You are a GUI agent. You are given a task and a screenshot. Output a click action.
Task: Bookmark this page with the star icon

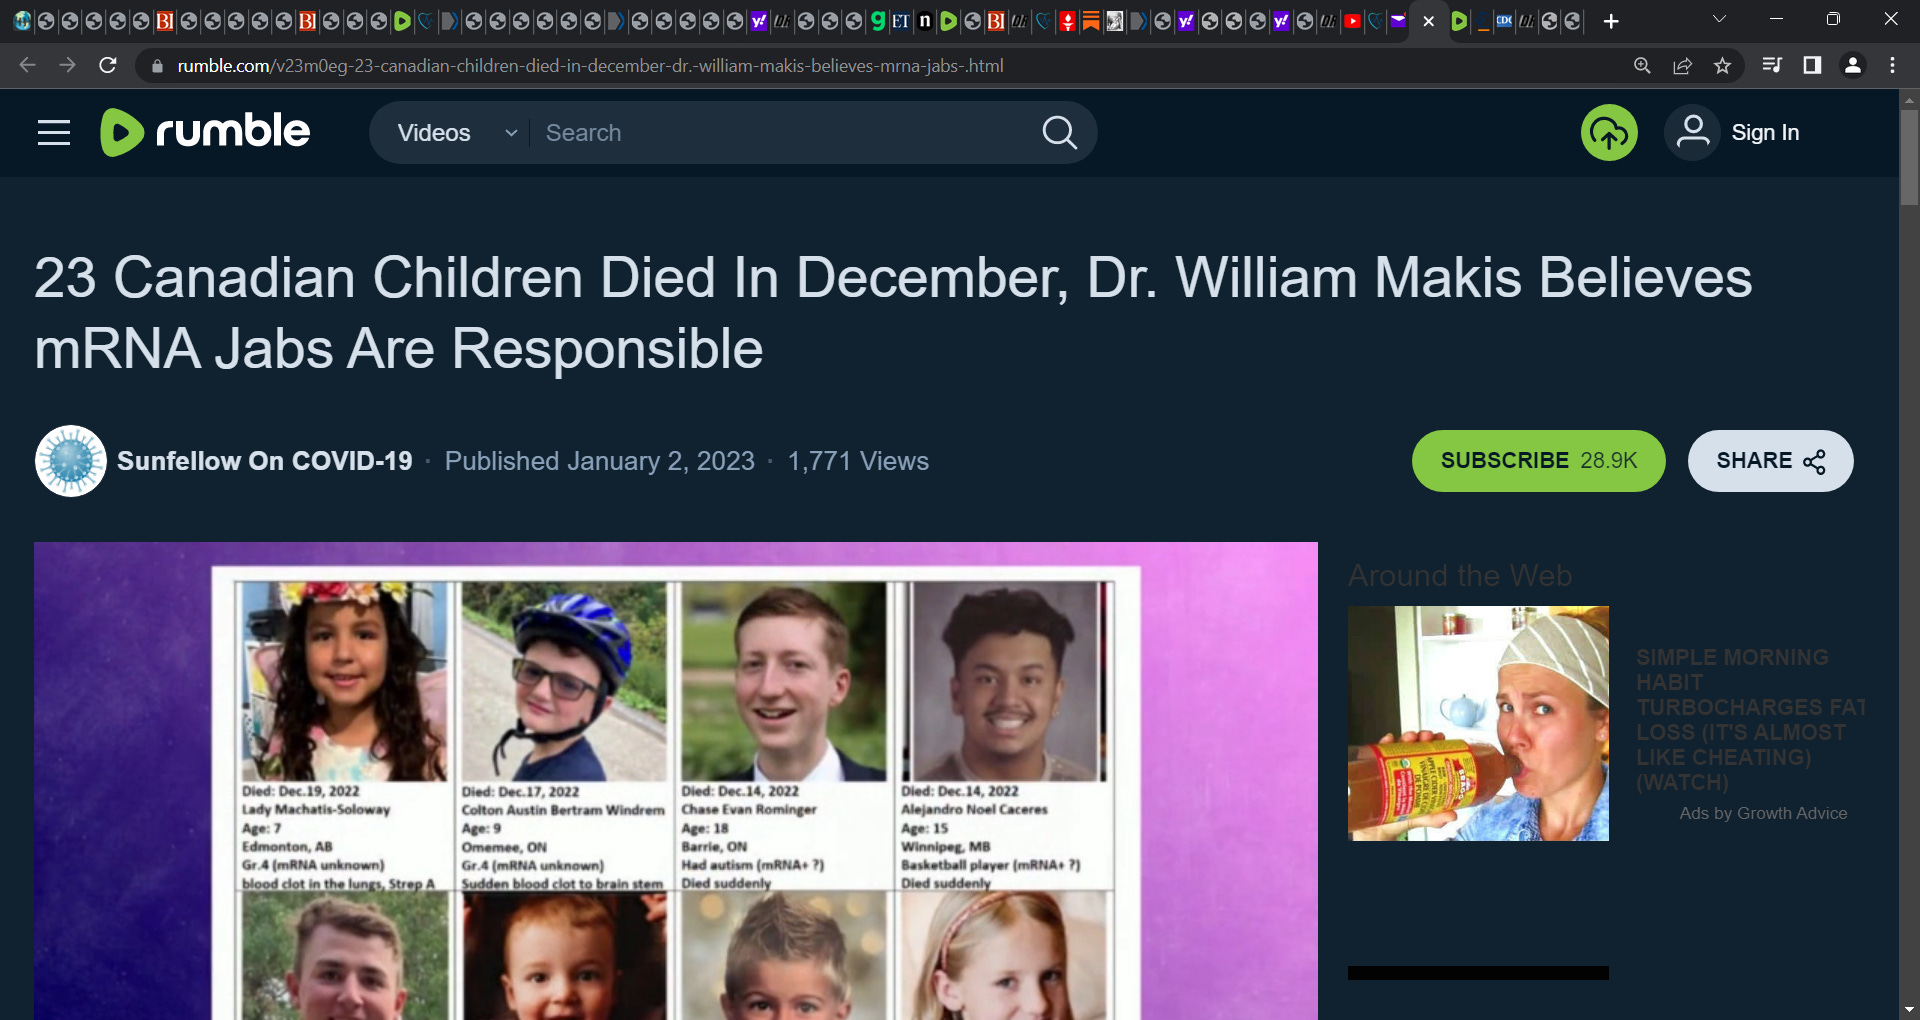(1722, 66)
